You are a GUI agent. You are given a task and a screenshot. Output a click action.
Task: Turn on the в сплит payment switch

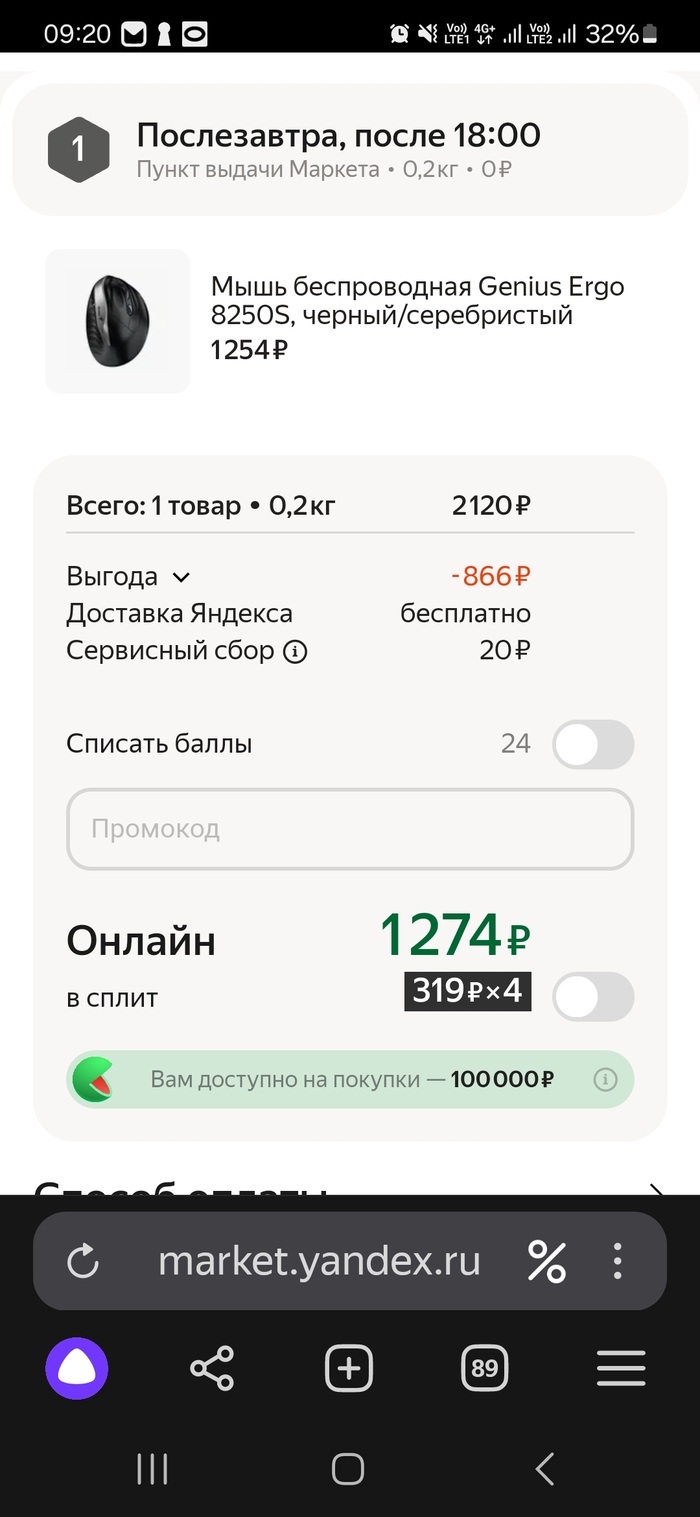click(x=593, y=997)
